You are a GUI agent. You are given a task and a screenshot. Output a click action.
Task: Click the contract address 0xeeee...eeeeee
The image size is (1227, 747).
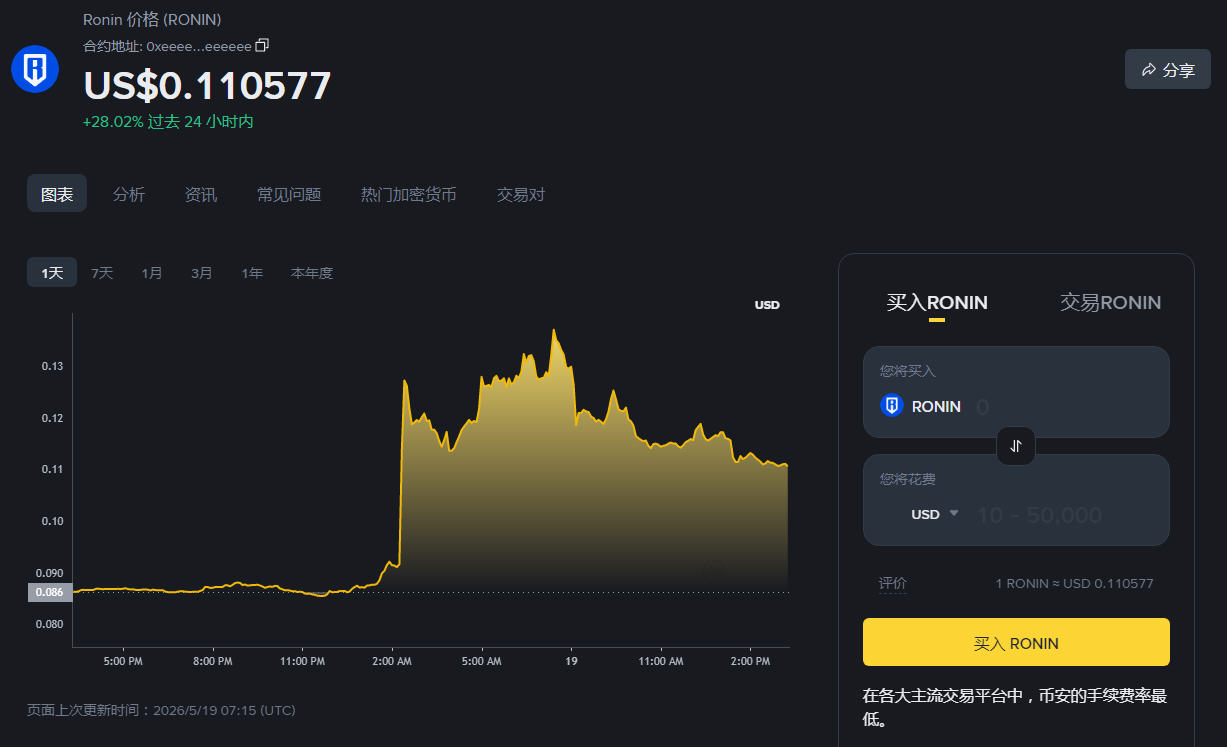[199, 46]
